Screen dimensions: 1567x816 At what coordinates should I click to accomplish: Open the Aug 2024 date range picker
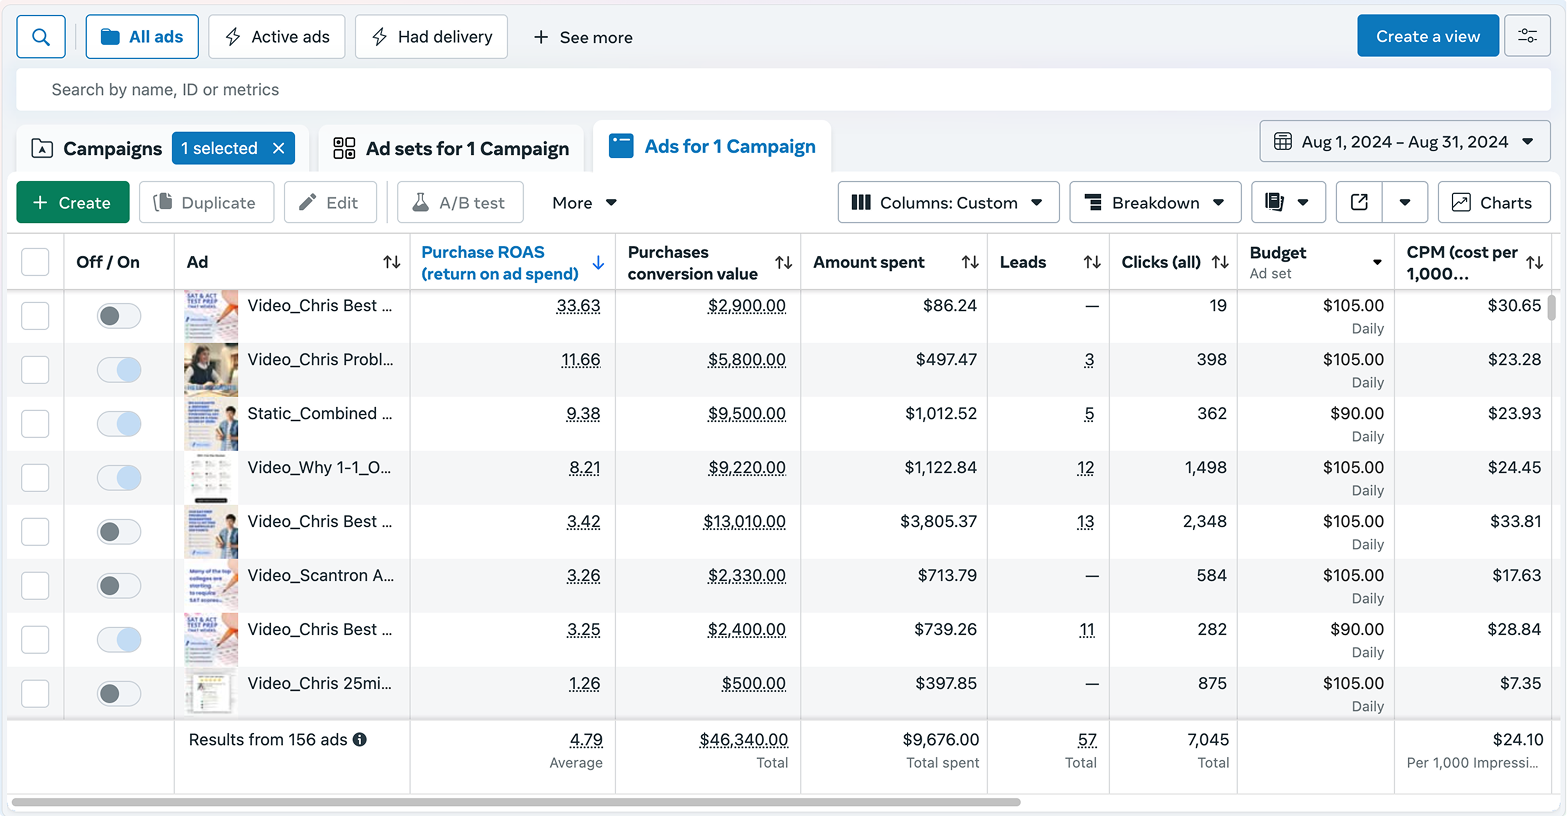1404,142
